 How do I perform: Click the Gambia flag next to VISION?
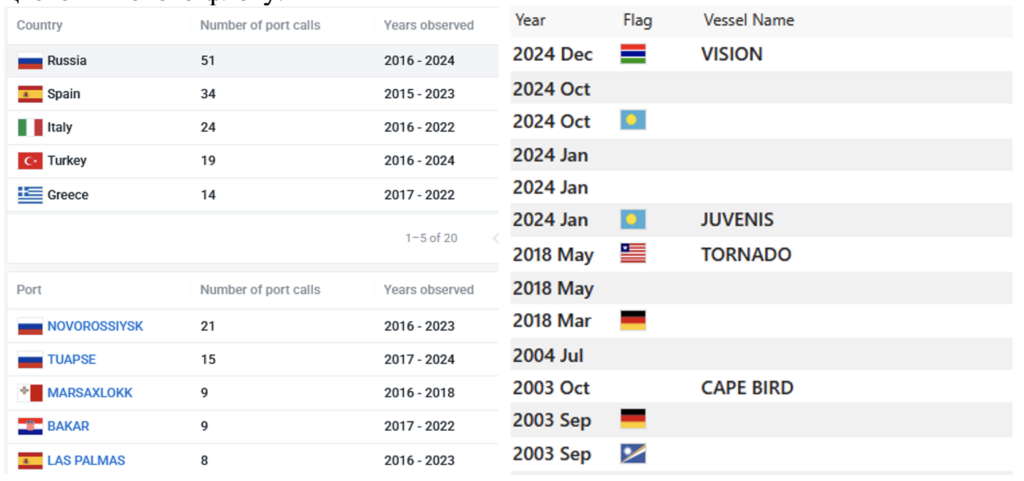633,54
